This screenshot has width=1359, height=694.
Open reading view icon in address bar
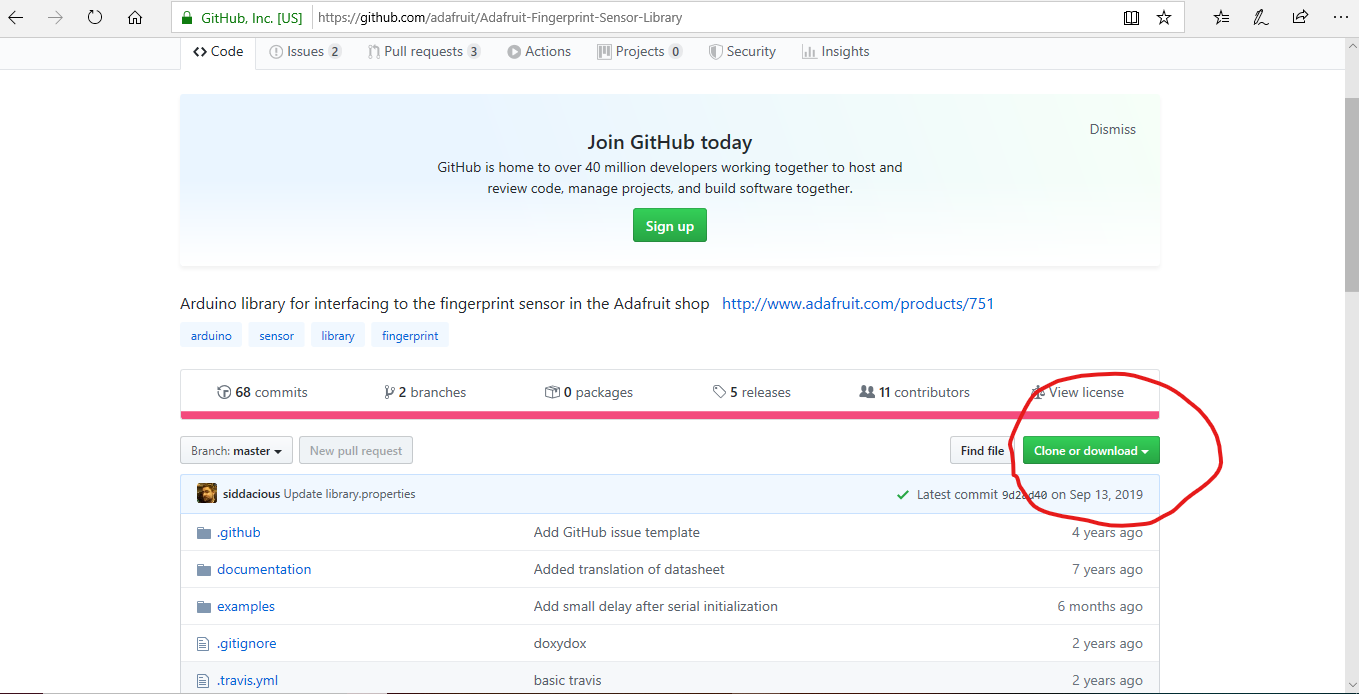point(1131,18)
